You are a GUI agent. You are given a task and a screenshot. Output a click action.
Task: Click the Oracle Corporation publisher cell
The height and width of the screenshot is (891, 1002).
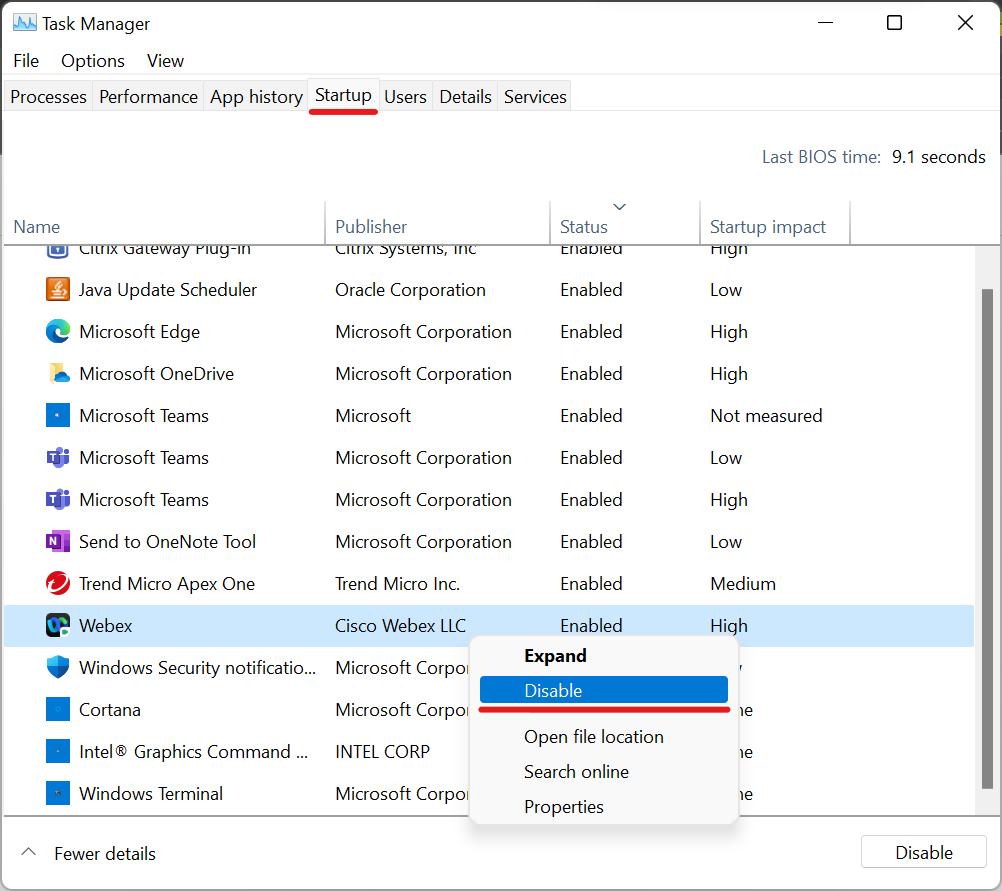(410, 290)
